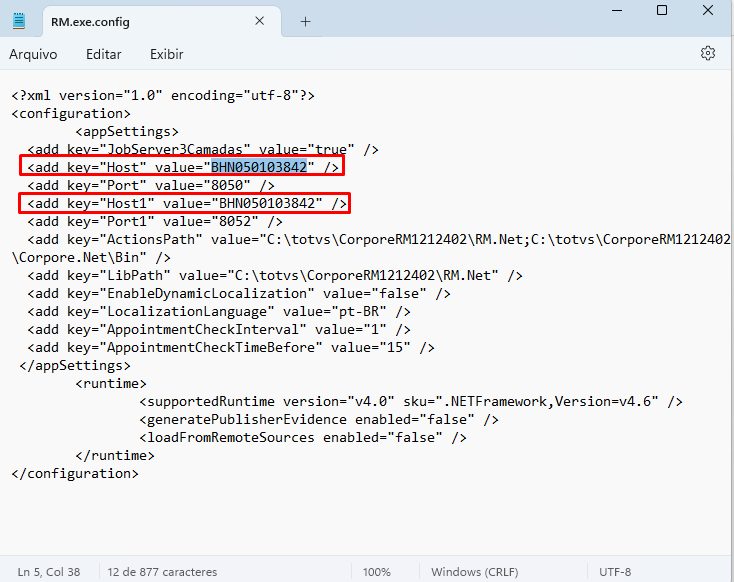734x582 pixels.
Task: Add a new tab with plus button
Action: (x=305, y=22)
